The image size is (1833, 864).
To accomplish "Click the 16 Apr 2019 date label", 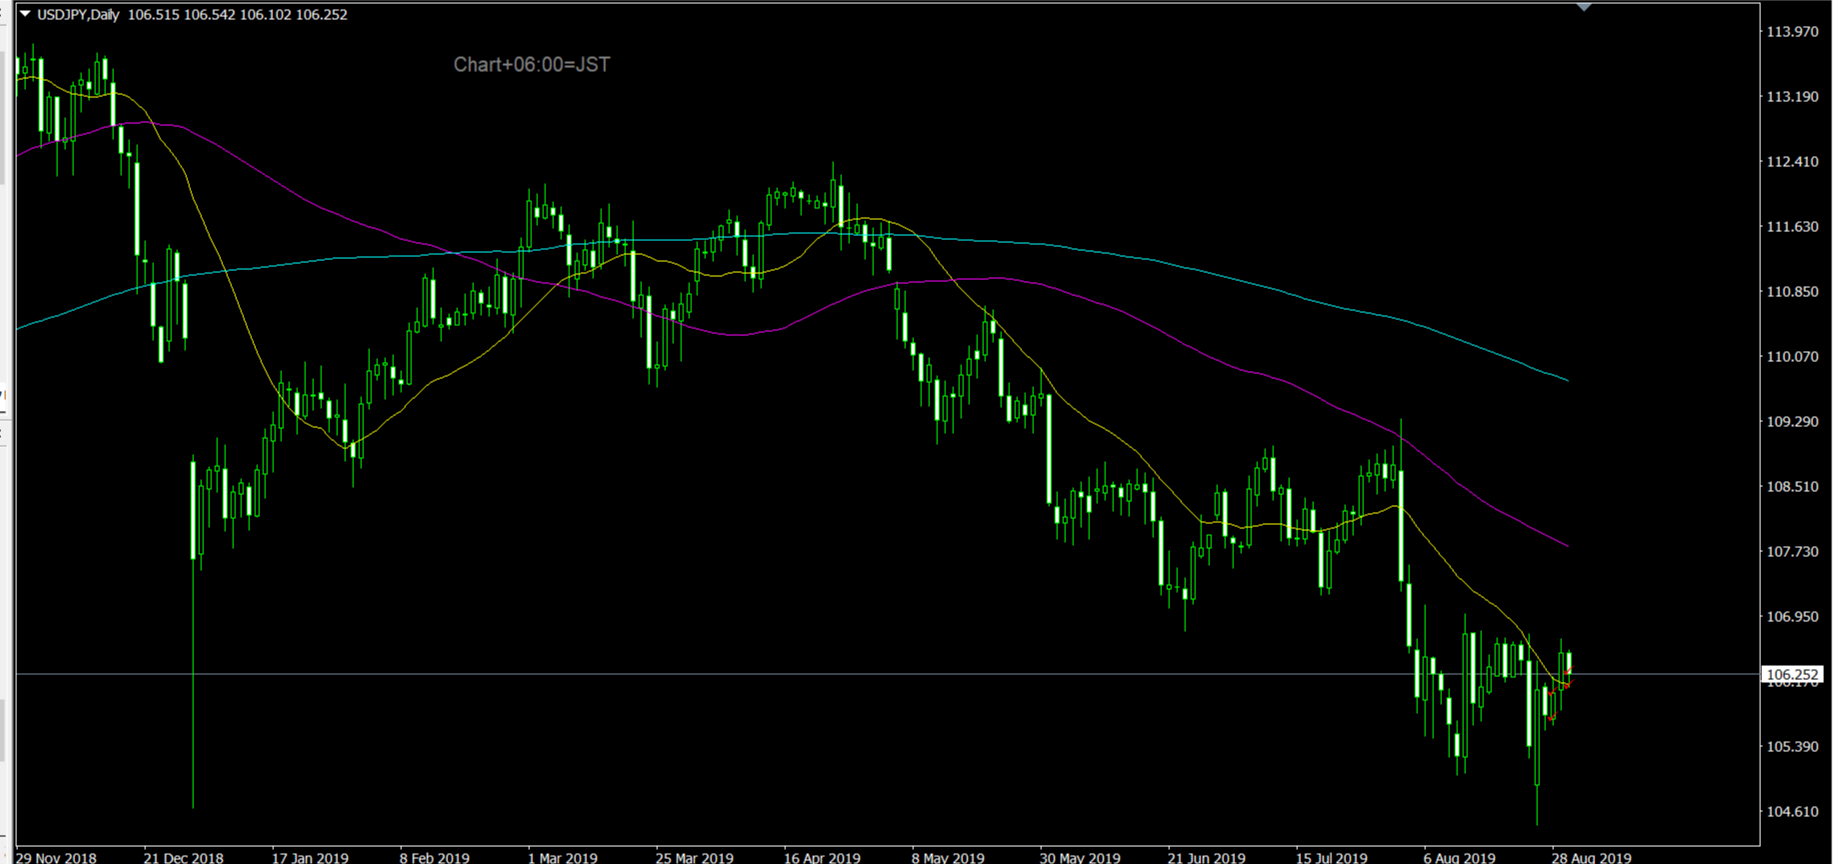I will point(822,857).
